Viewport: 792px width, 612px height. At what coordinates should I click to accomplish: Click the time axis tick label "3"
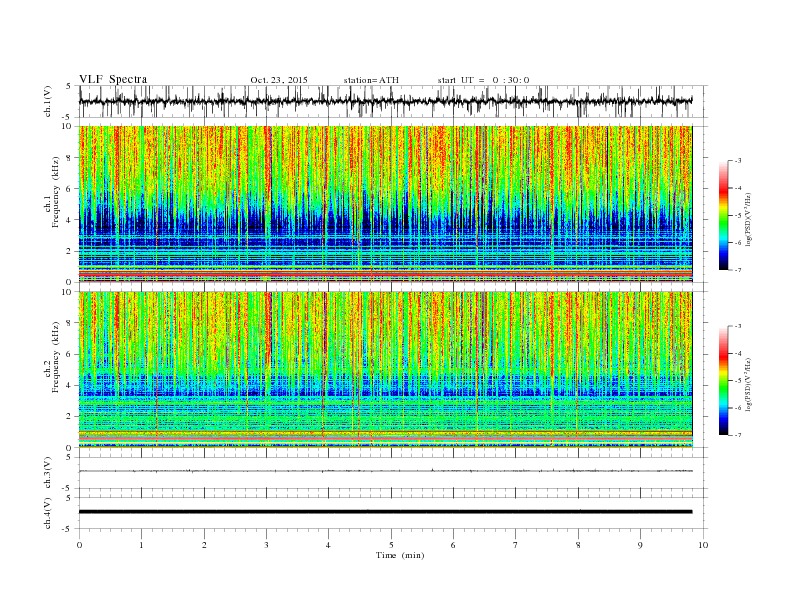[266, 545]
